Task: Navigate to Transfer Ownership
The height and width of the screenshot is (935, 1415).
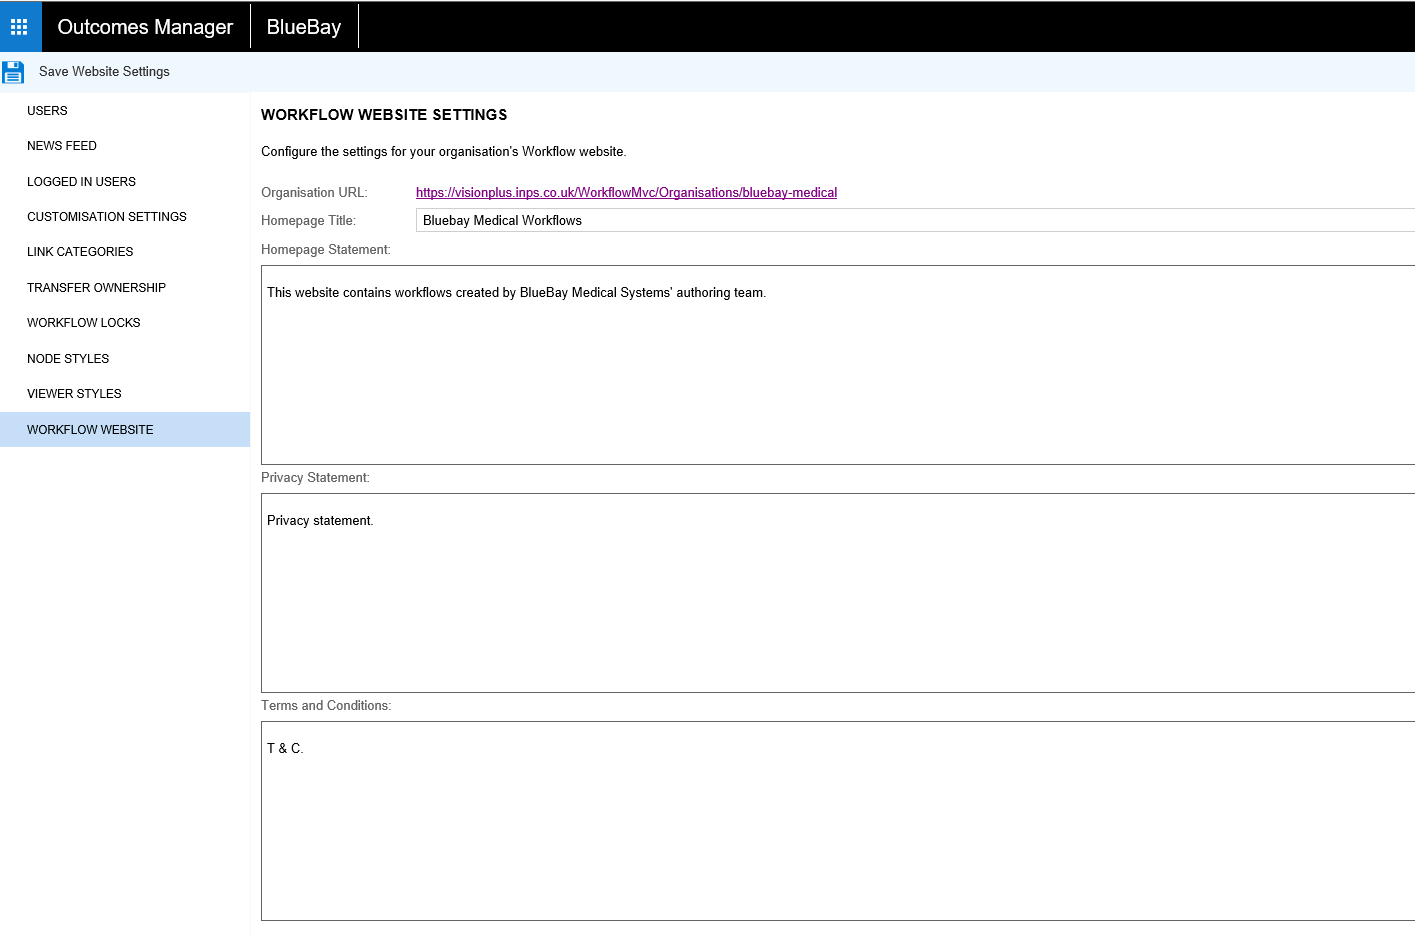Action: (x=96, y=288)
